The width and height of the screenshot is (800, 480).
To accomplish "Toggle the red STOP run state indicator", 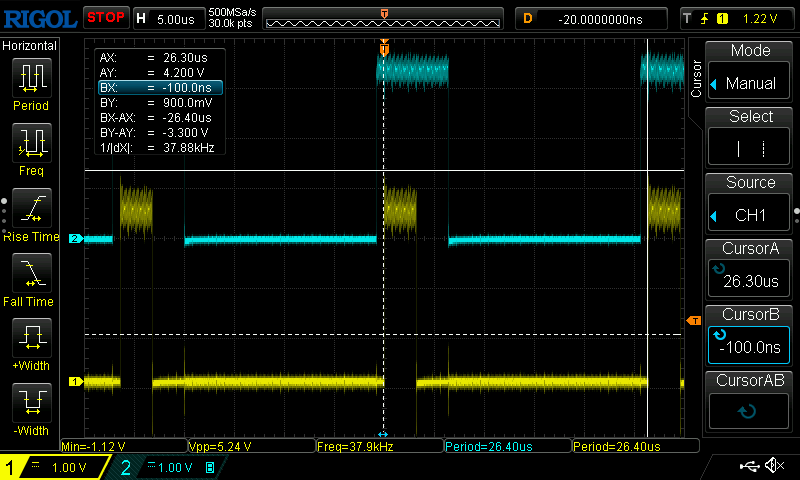I will [105, 18].
